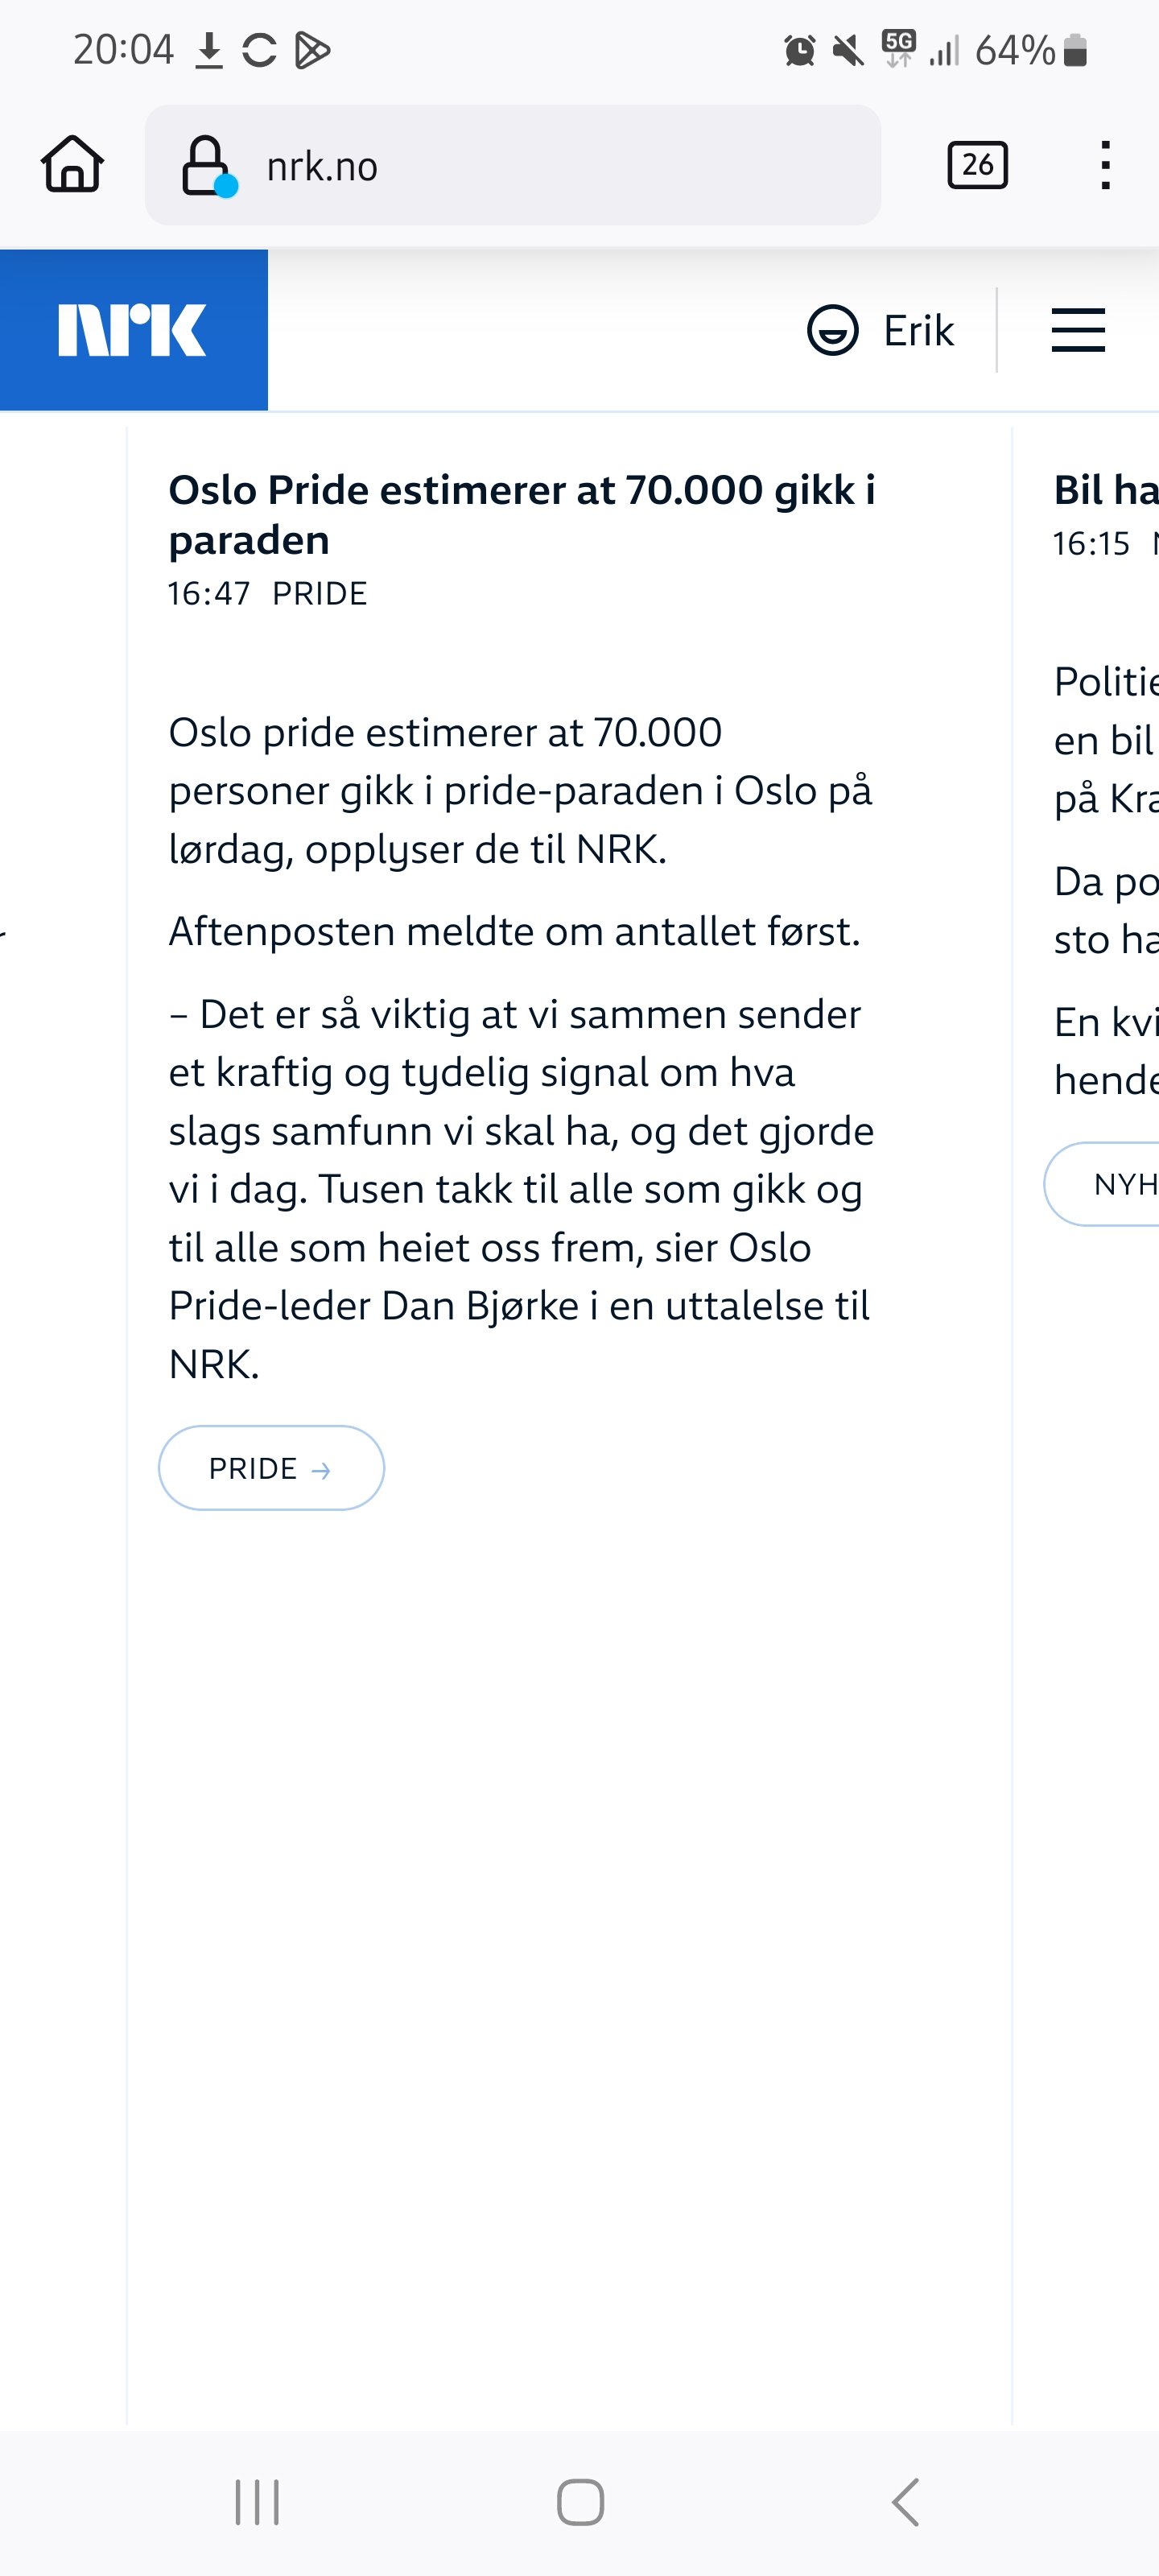Image resolution: width=1159 pixels, height=2576 pixels.
Task: Tap the PRIDE category label beside 16:47
Action: (x=320, y=594)
